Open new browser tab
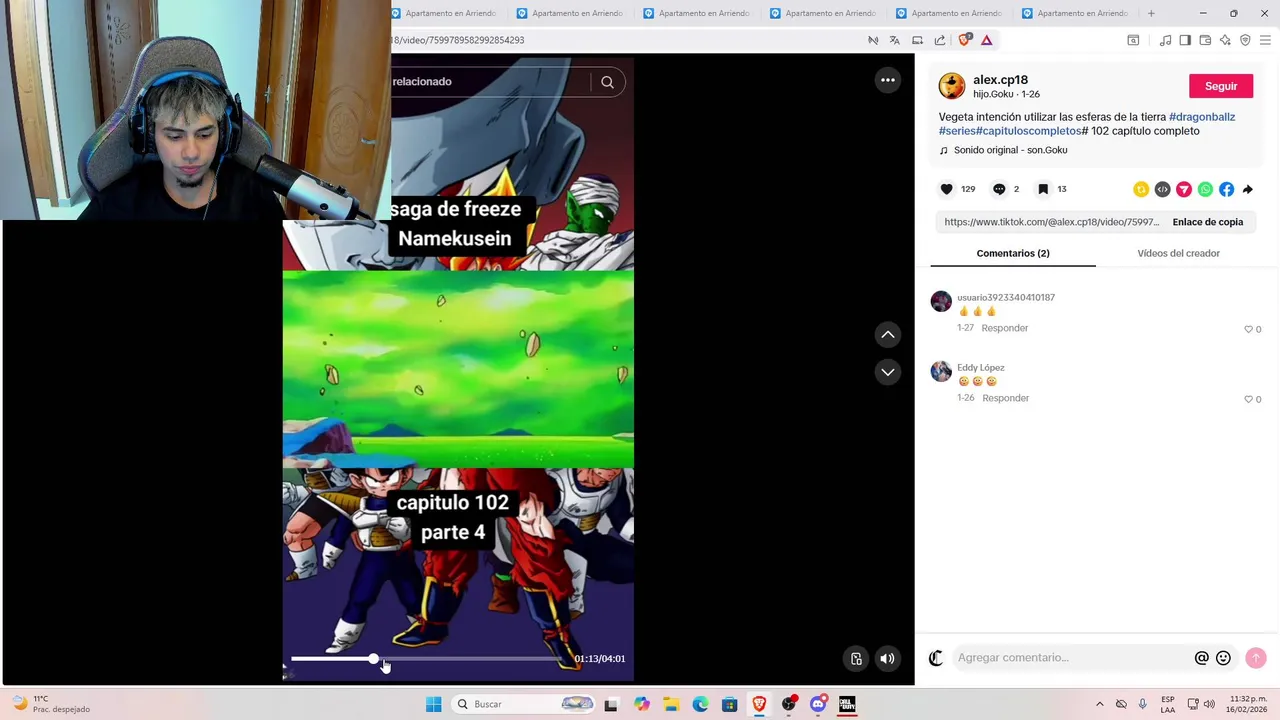This screenshot has height=720, width=1280. pos(1151,13)
